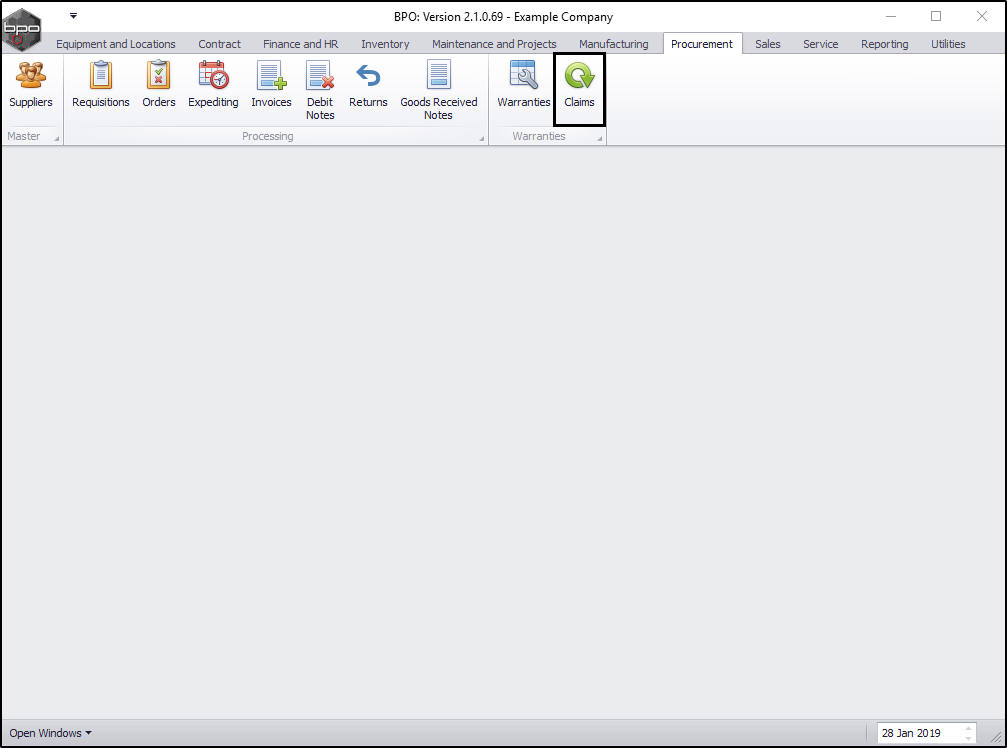Open quick access toolbar dropdown arrow
Image resolution: width=1007 pixels, height=748 pixels.
[73, 15]
